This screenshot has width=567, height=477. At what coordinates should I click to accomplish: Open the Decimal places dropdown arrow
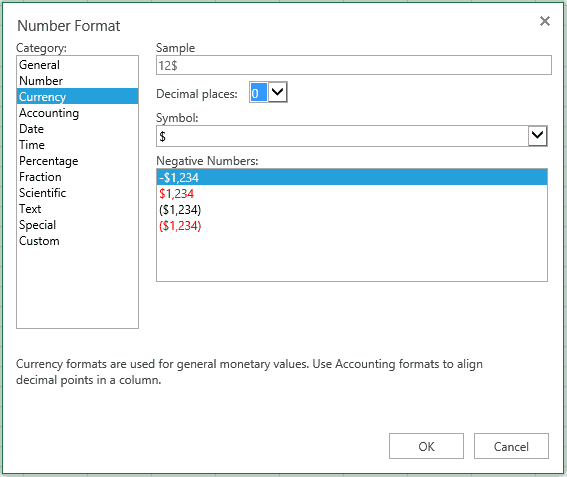(x=277, y=92)
